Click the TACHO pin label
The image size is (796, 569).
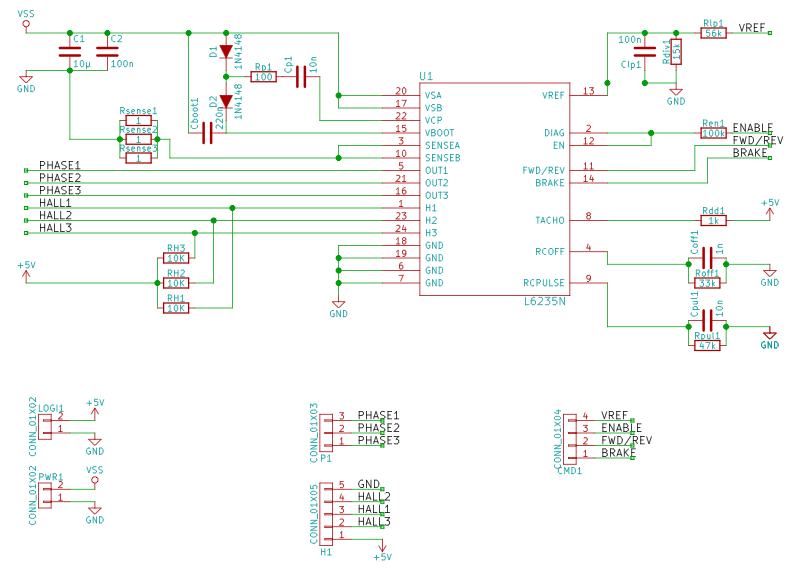tap(550, 220)
